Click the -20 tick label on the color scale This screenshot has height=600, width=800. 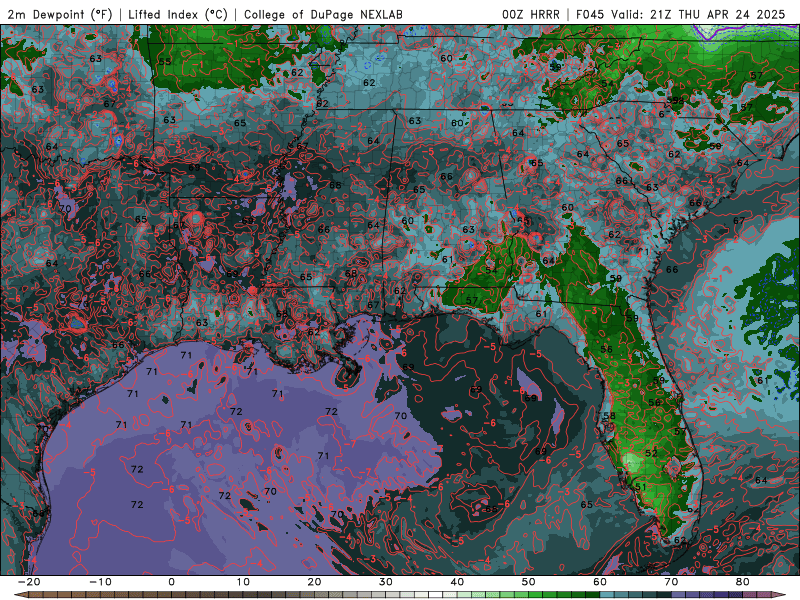pos(29,582)
